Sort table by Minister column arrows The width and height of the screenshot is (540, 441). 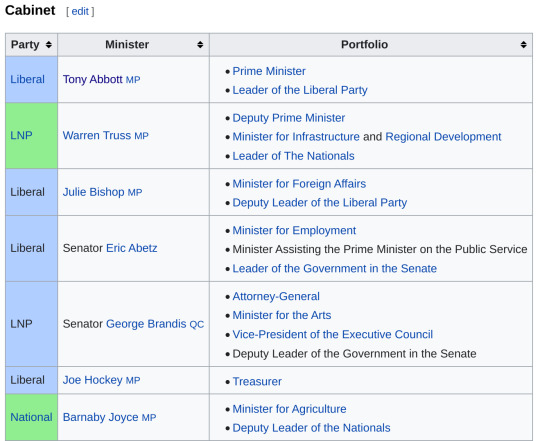(x=200, y=44)
